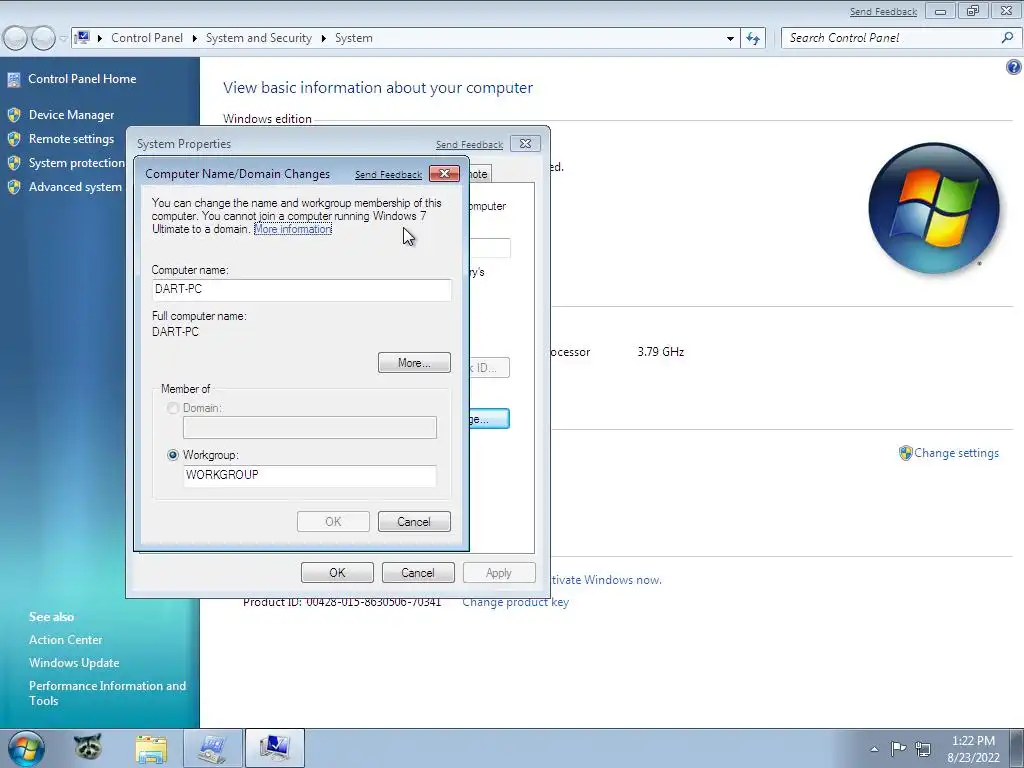Open the Action Center flag icon

pos(899,748)
